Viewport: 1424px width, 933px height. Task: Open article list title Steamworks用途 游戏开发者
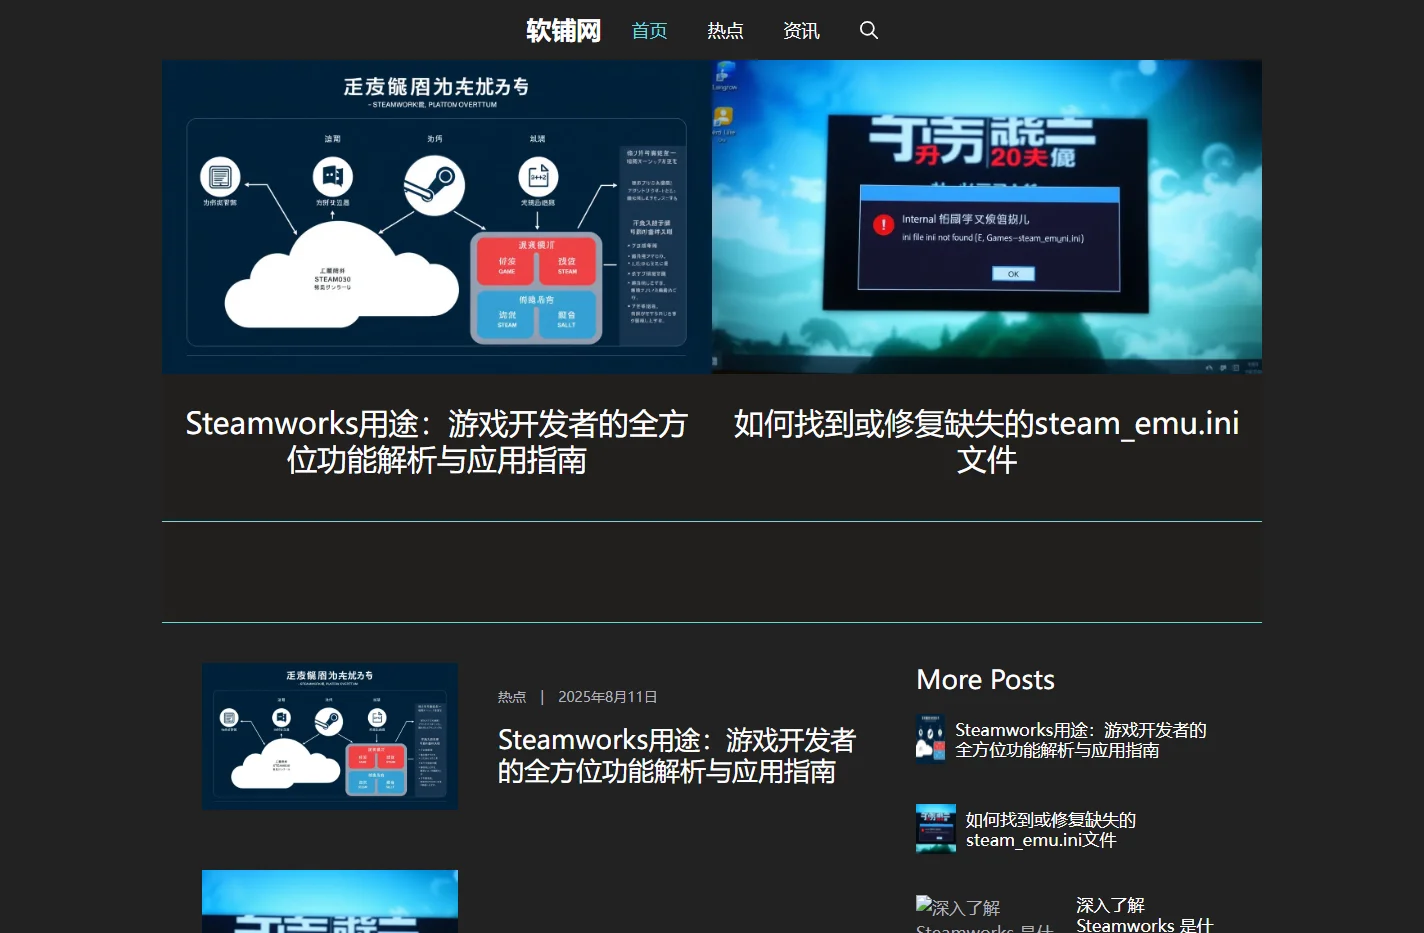677,755
